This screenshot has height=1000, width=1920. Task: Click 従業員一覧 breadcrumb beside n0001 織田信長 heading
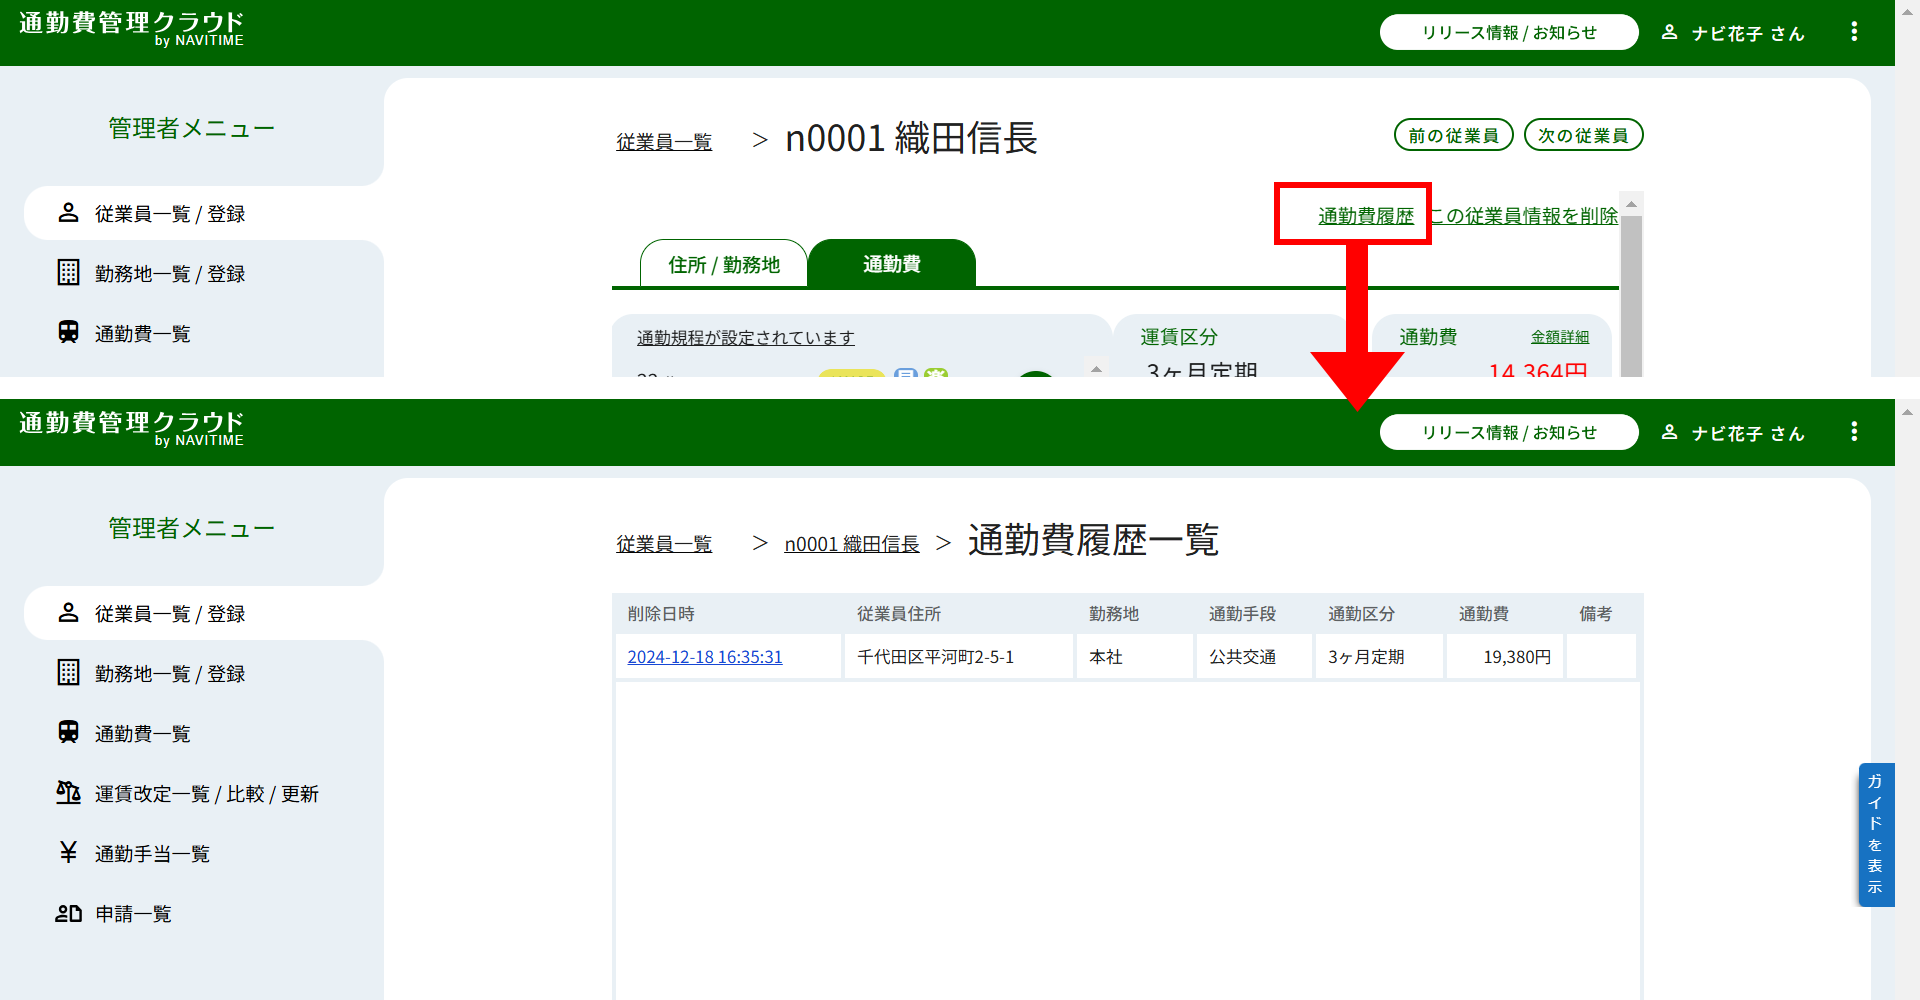(664, 142)
